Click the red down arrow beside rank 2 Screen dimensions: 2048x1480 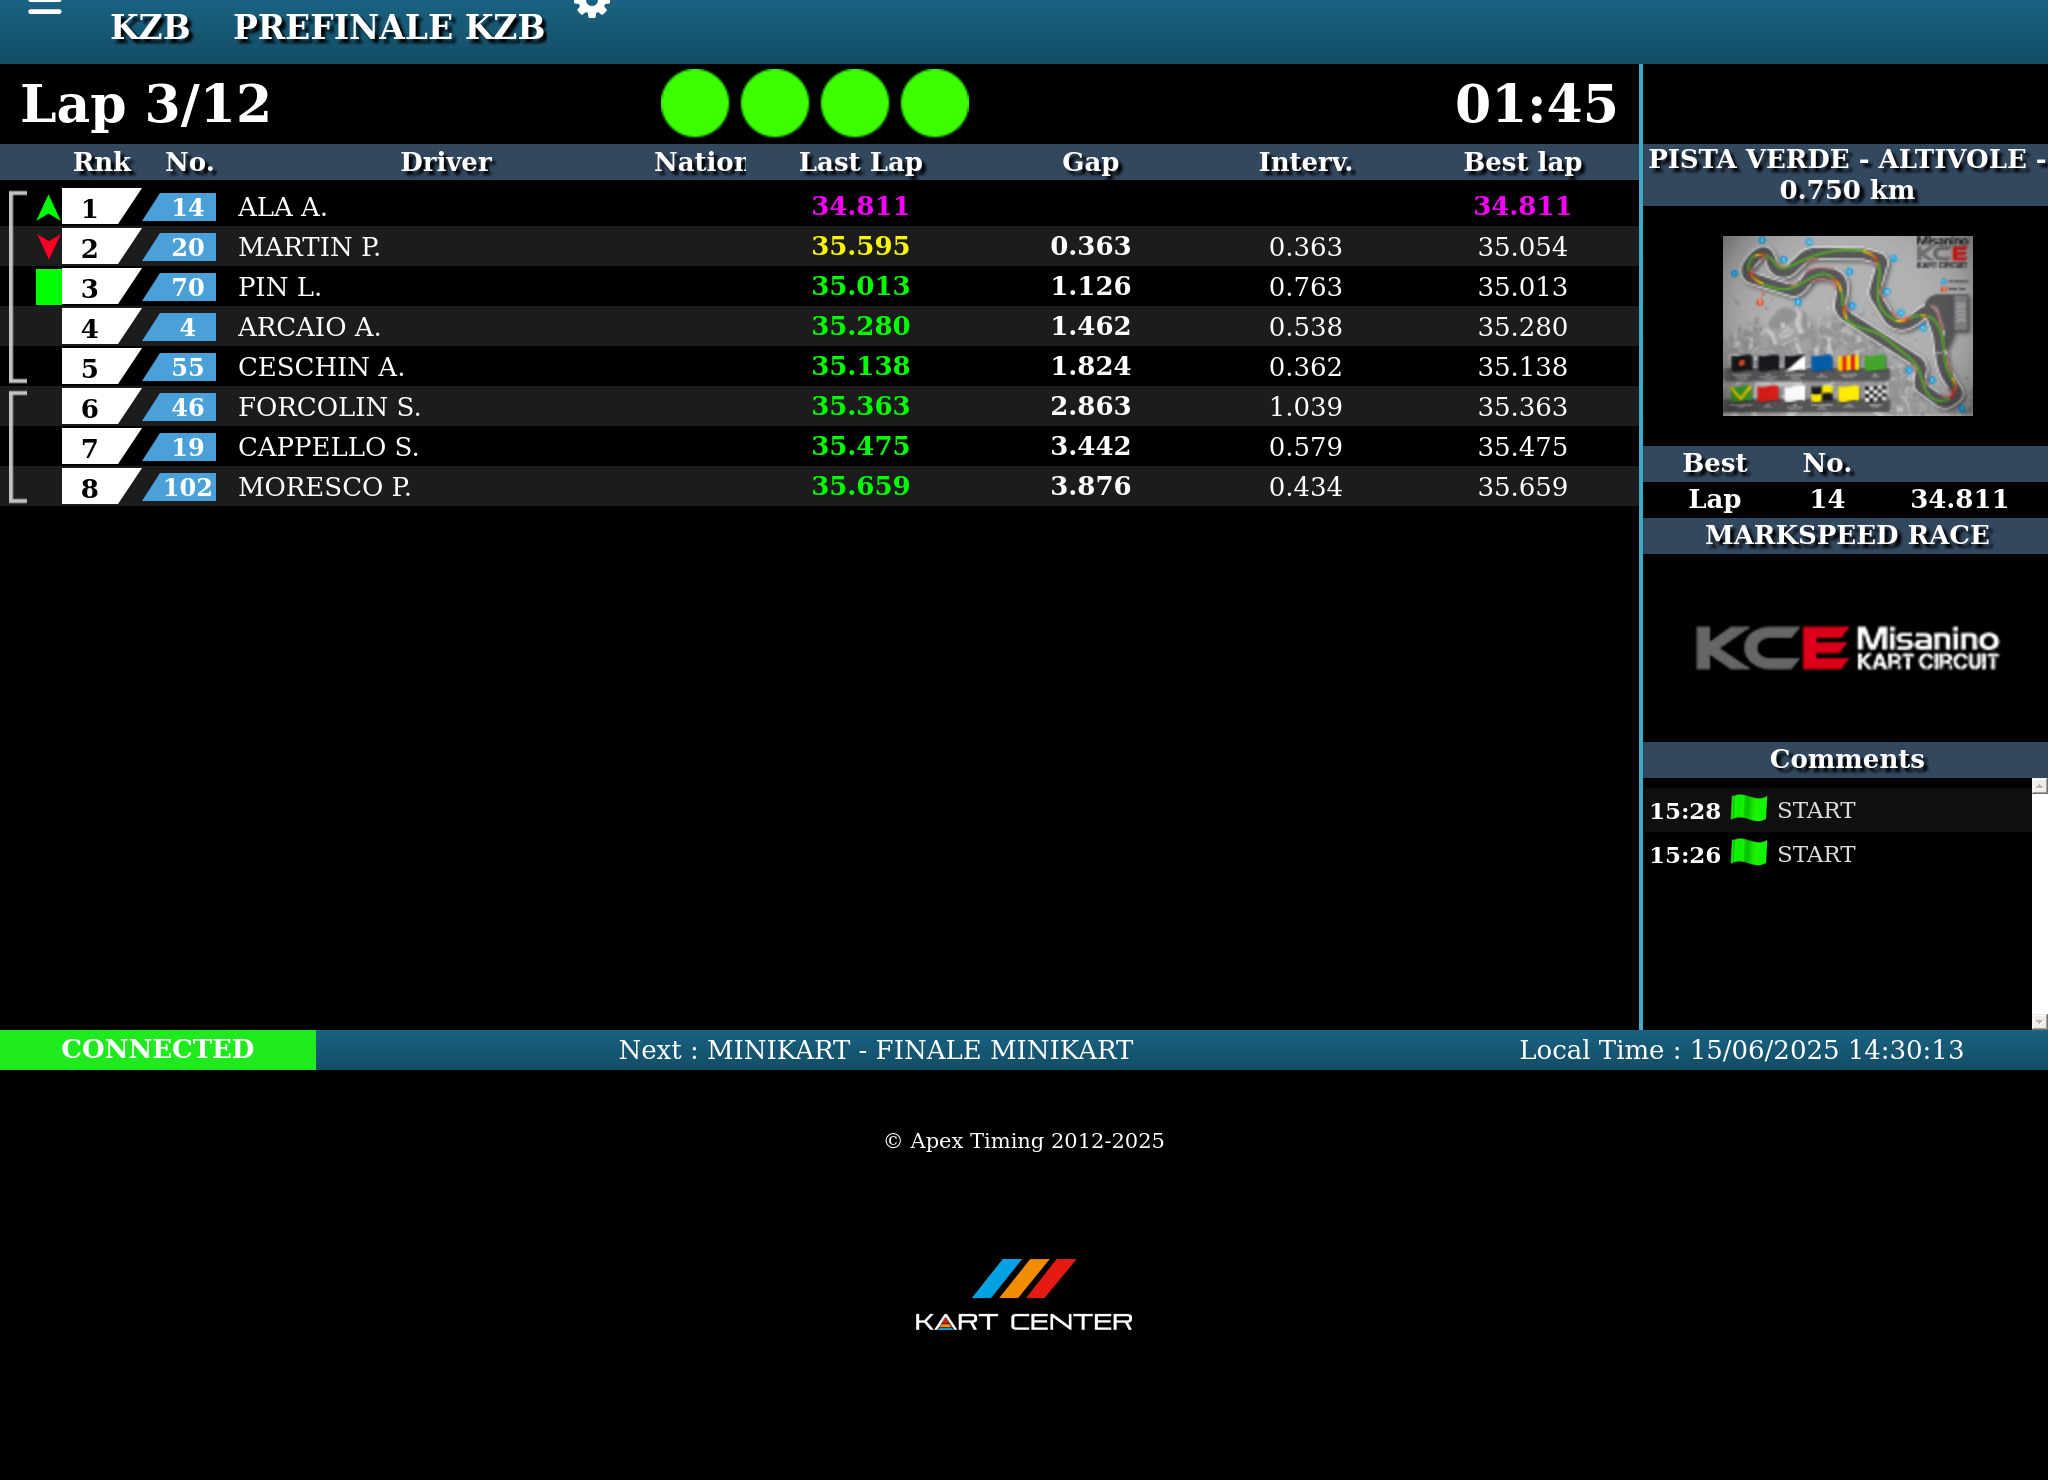(x=48, y=246)
